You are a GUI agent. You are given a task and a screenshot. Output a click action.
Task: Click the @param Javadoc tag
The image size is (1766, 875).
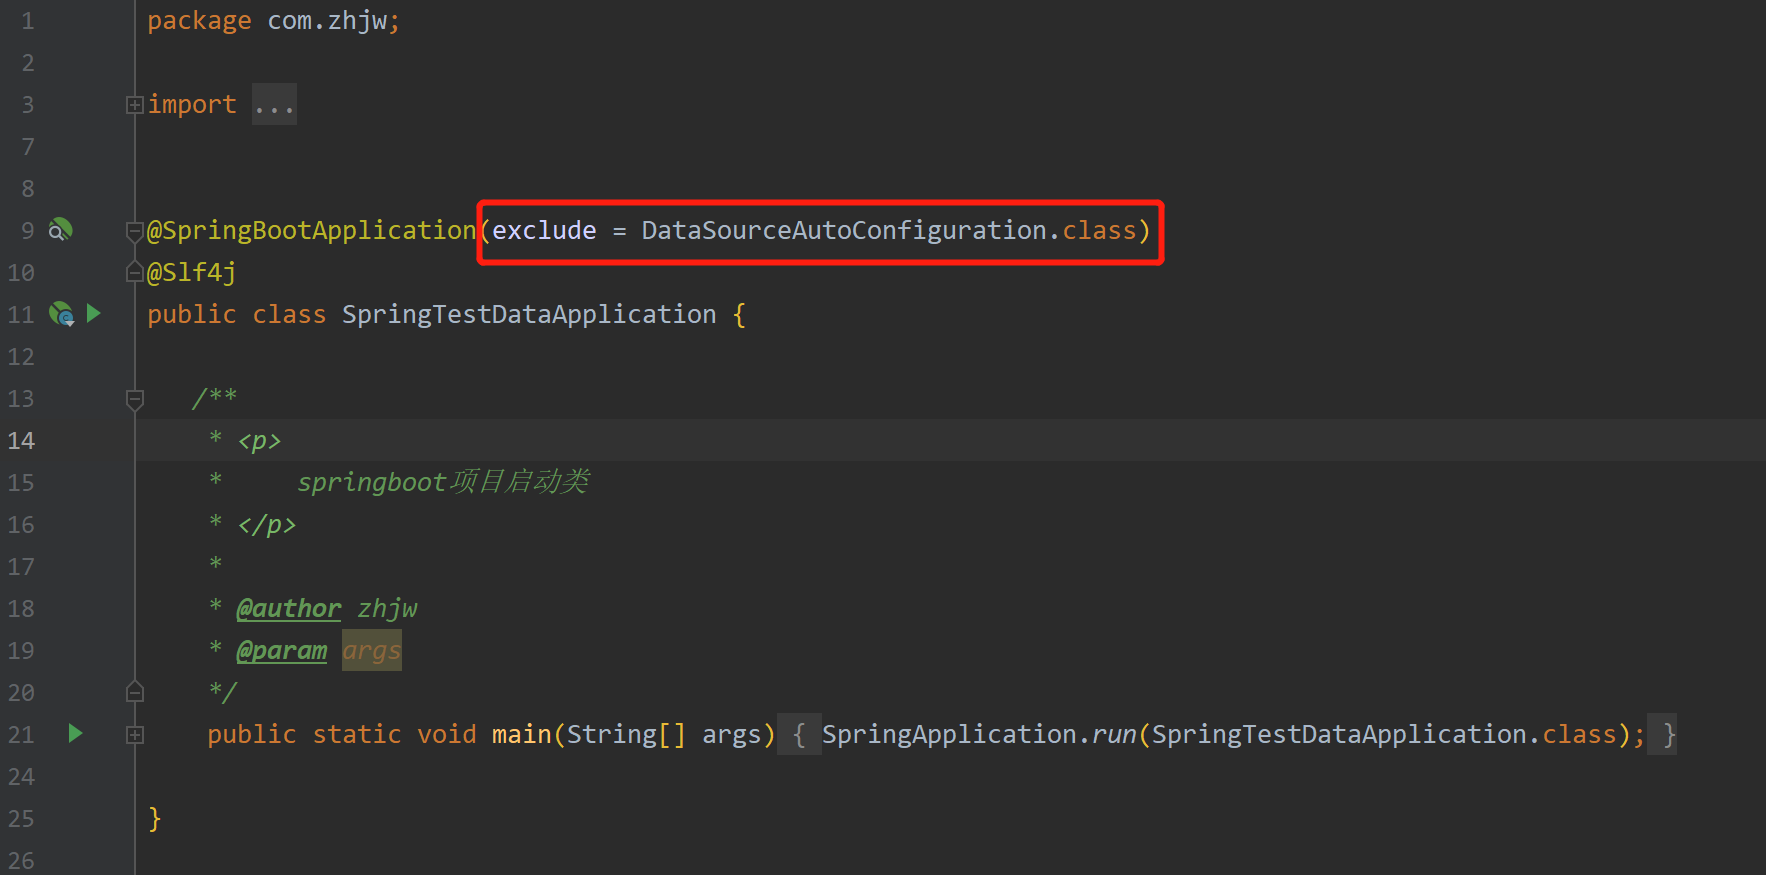coord(282,650)
